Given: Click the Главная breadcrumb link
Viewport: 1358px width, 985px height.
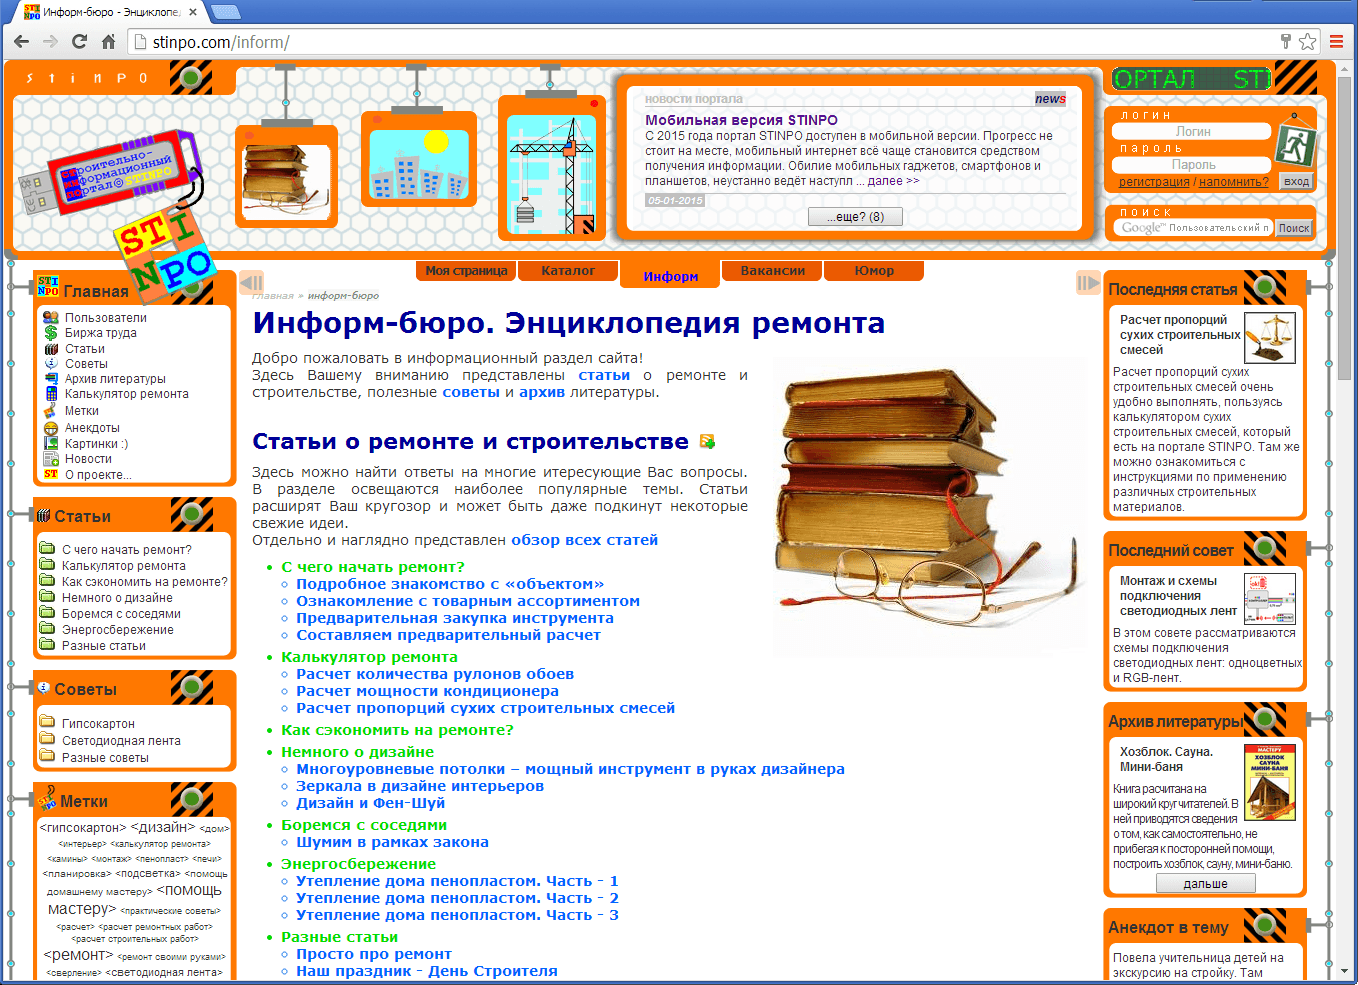Looking at the screenshot, I should [x=273, y=296].
